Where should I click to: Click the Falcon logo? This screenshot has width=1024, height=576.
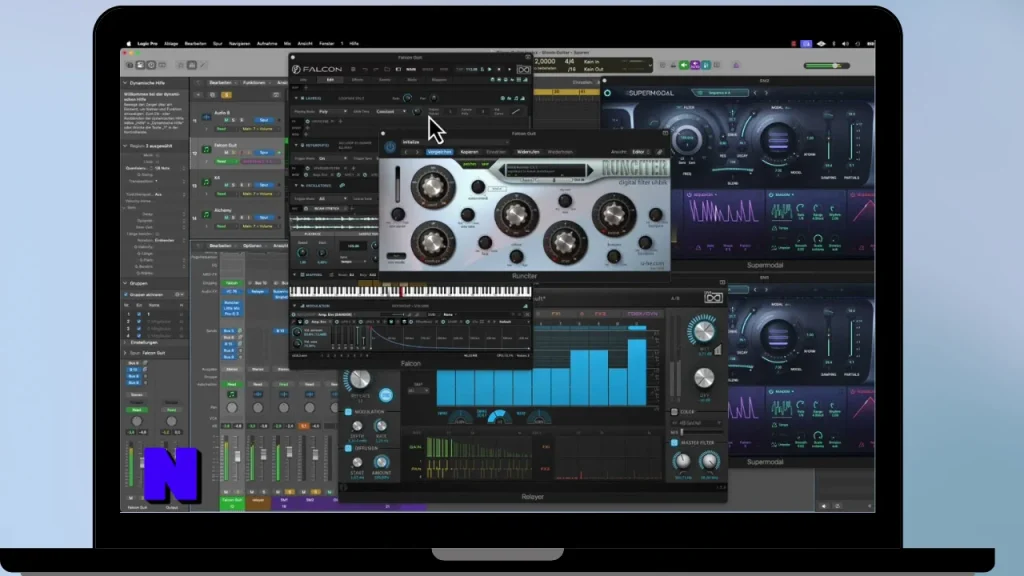click(317, 69)
